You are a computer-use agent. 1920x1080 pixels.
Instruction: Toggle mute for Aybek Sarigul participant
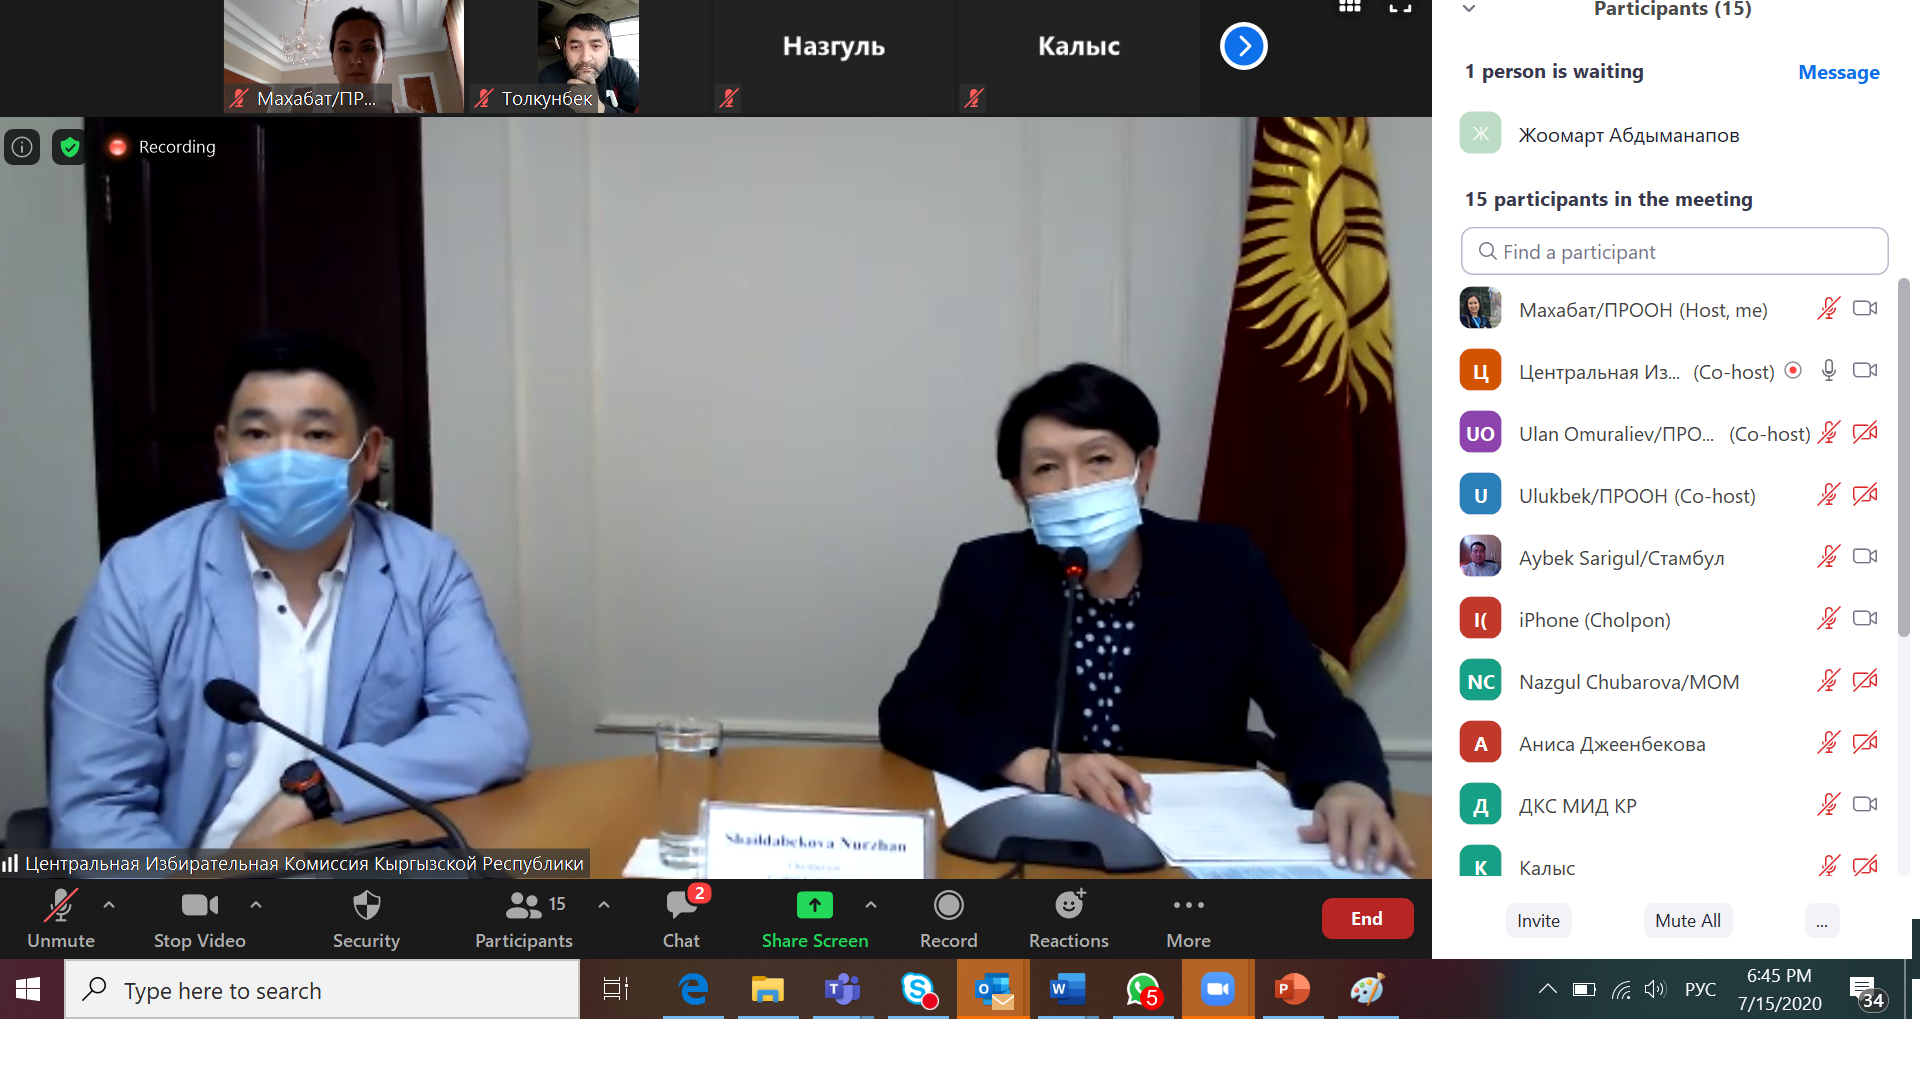[x=1828, y=557]
